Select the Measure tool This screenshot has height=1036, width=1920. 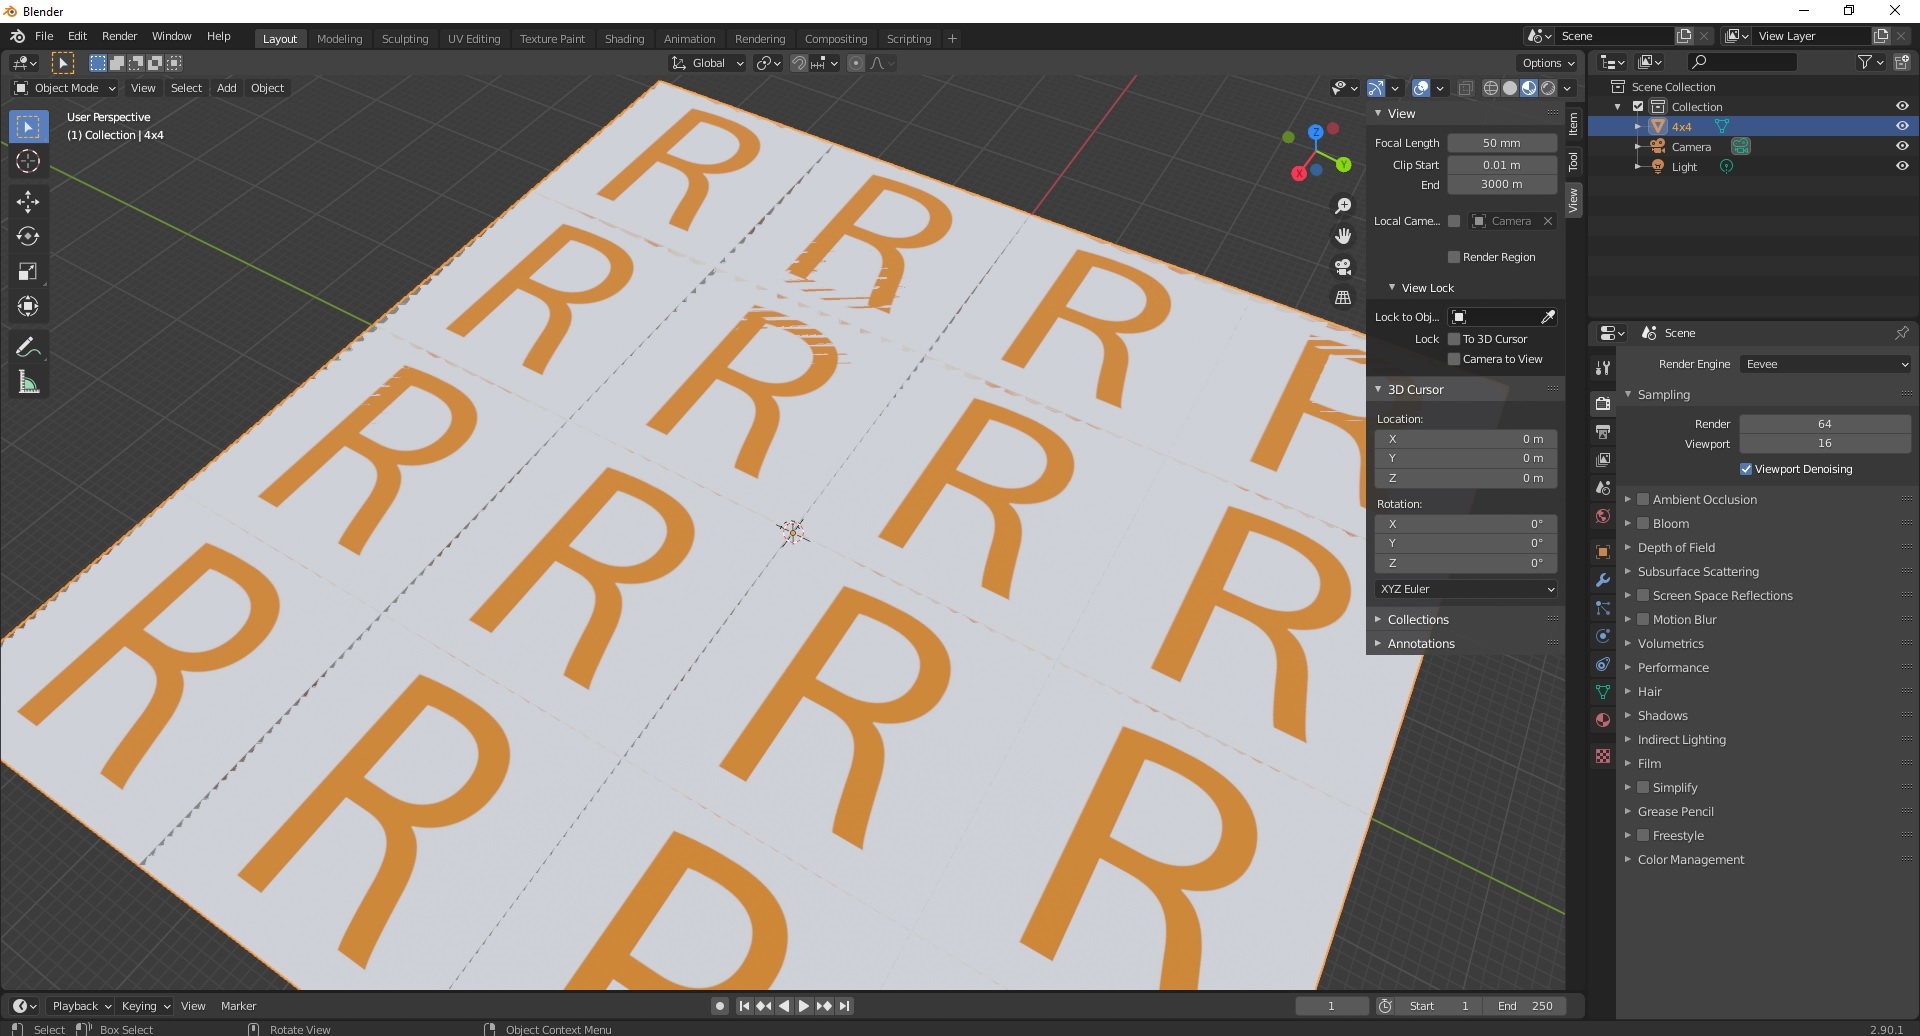coord(28,382)
